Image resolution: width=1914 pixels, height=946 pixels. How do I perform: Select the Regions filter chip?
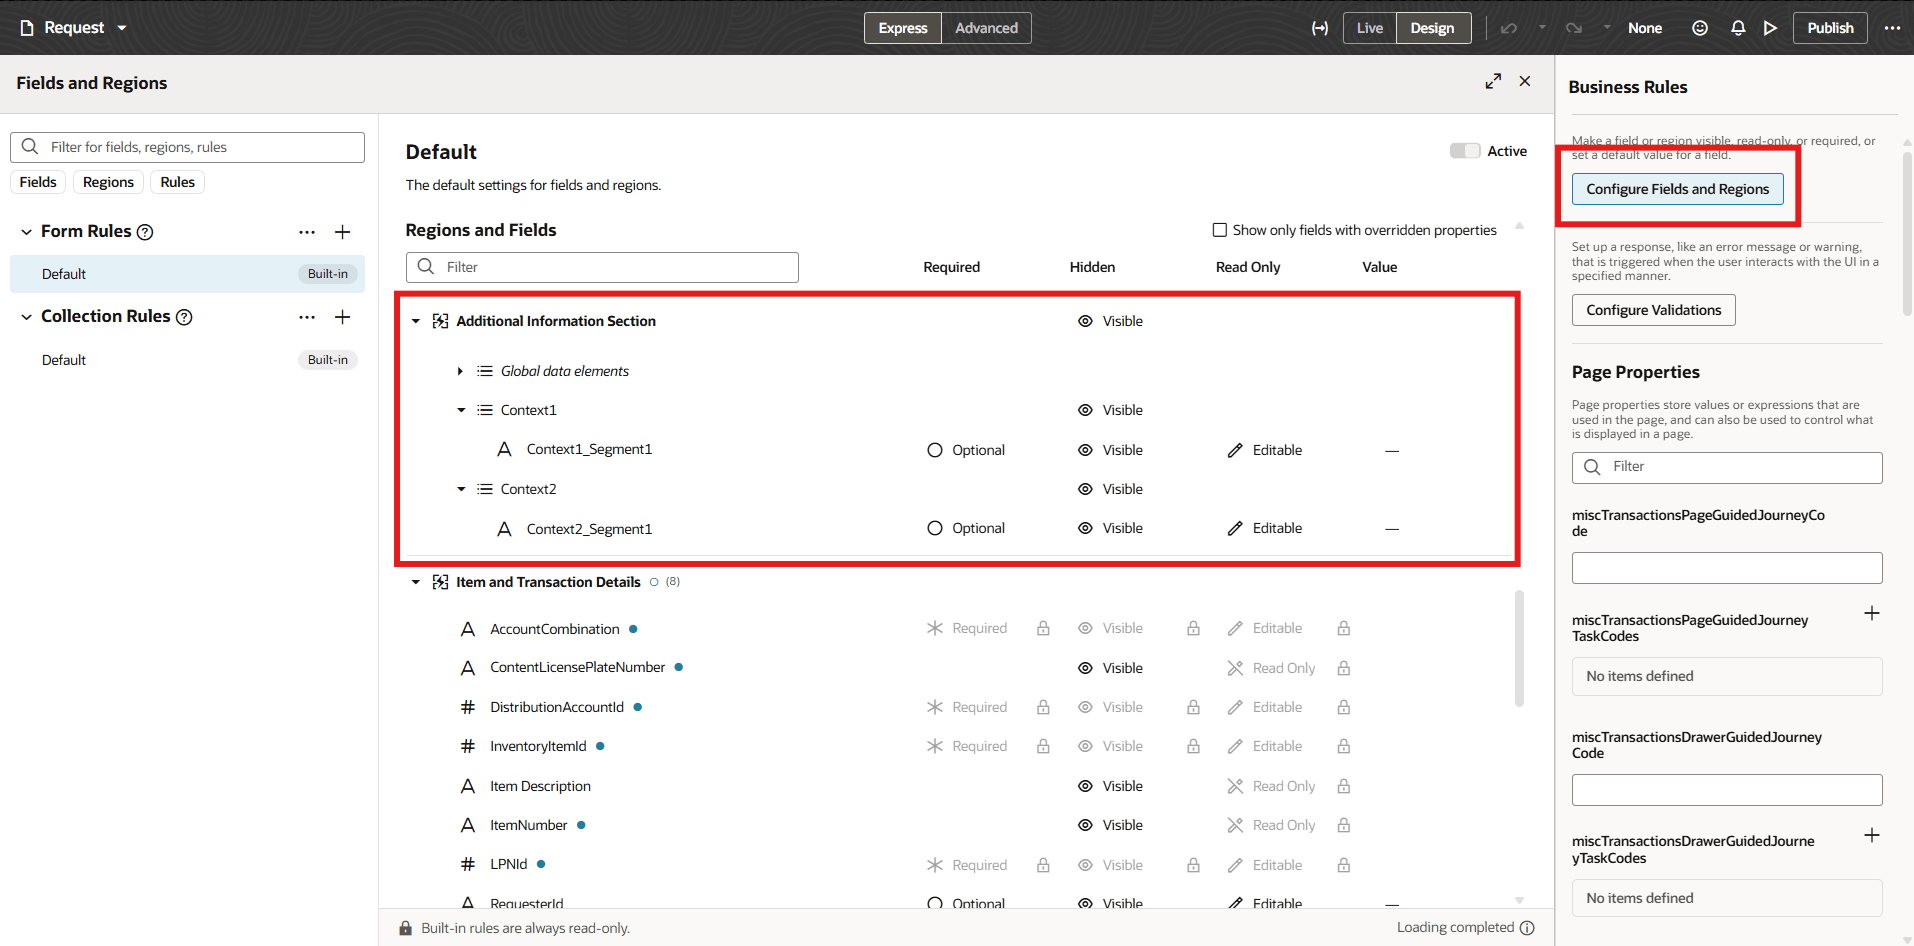[108, 182]
